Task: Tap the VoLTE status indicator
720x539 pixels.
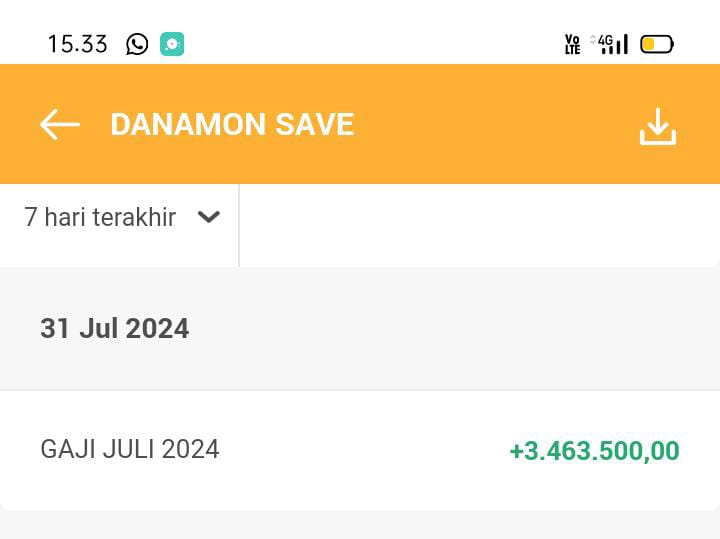Action: pos(572,45)
